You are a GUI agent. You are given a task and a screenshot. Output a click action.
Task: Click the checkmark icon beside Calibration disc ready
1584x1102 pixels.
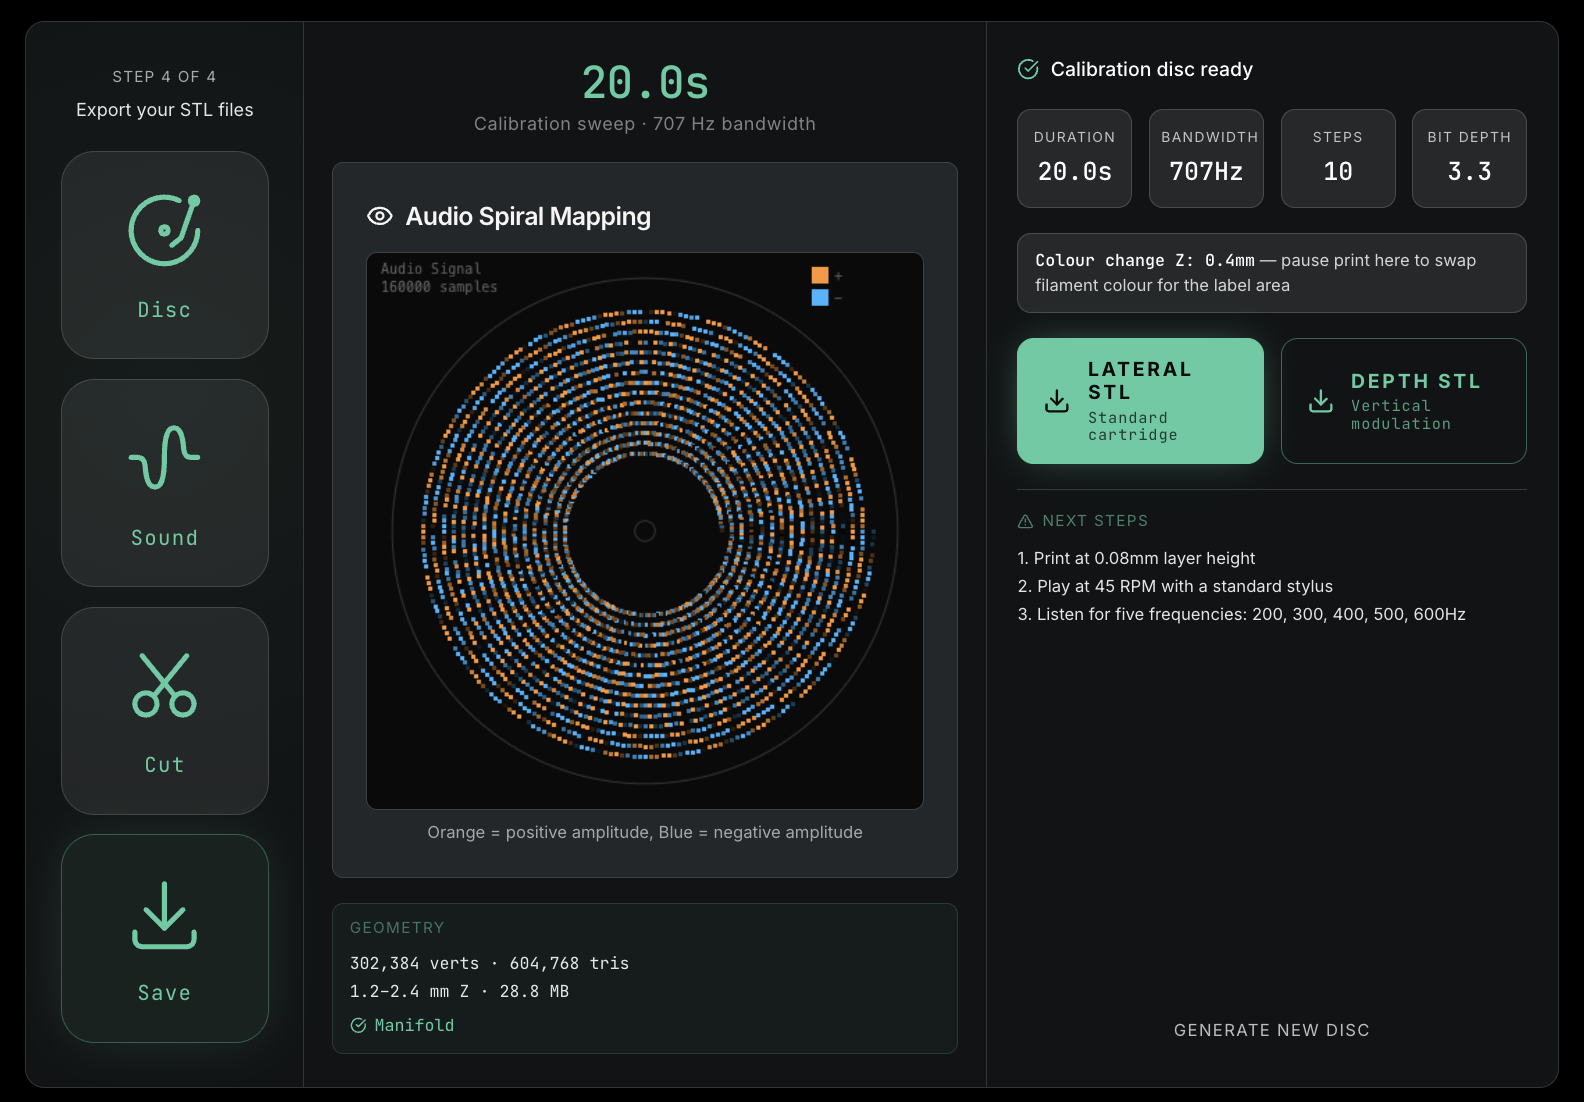1028,69
